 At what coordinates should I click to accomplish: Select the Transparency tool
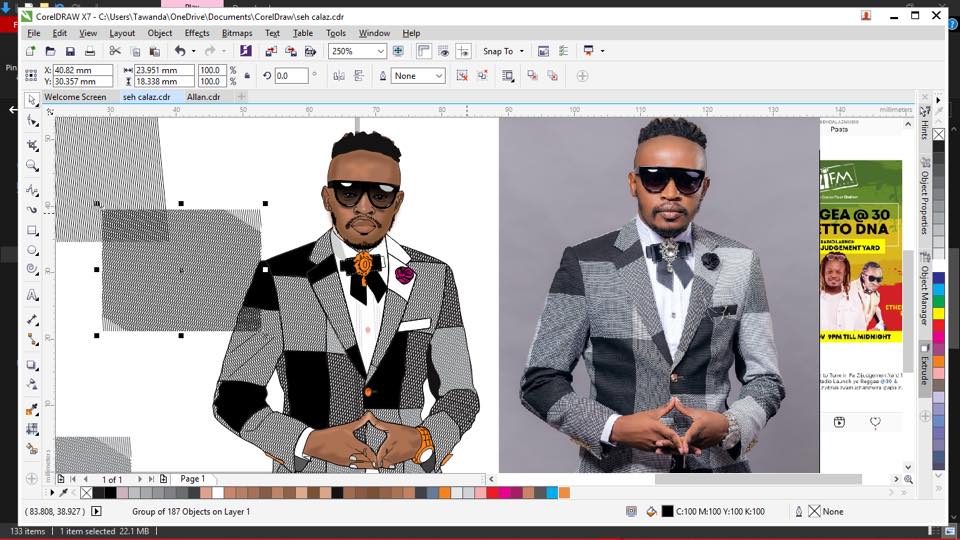(x=32, y=384)
